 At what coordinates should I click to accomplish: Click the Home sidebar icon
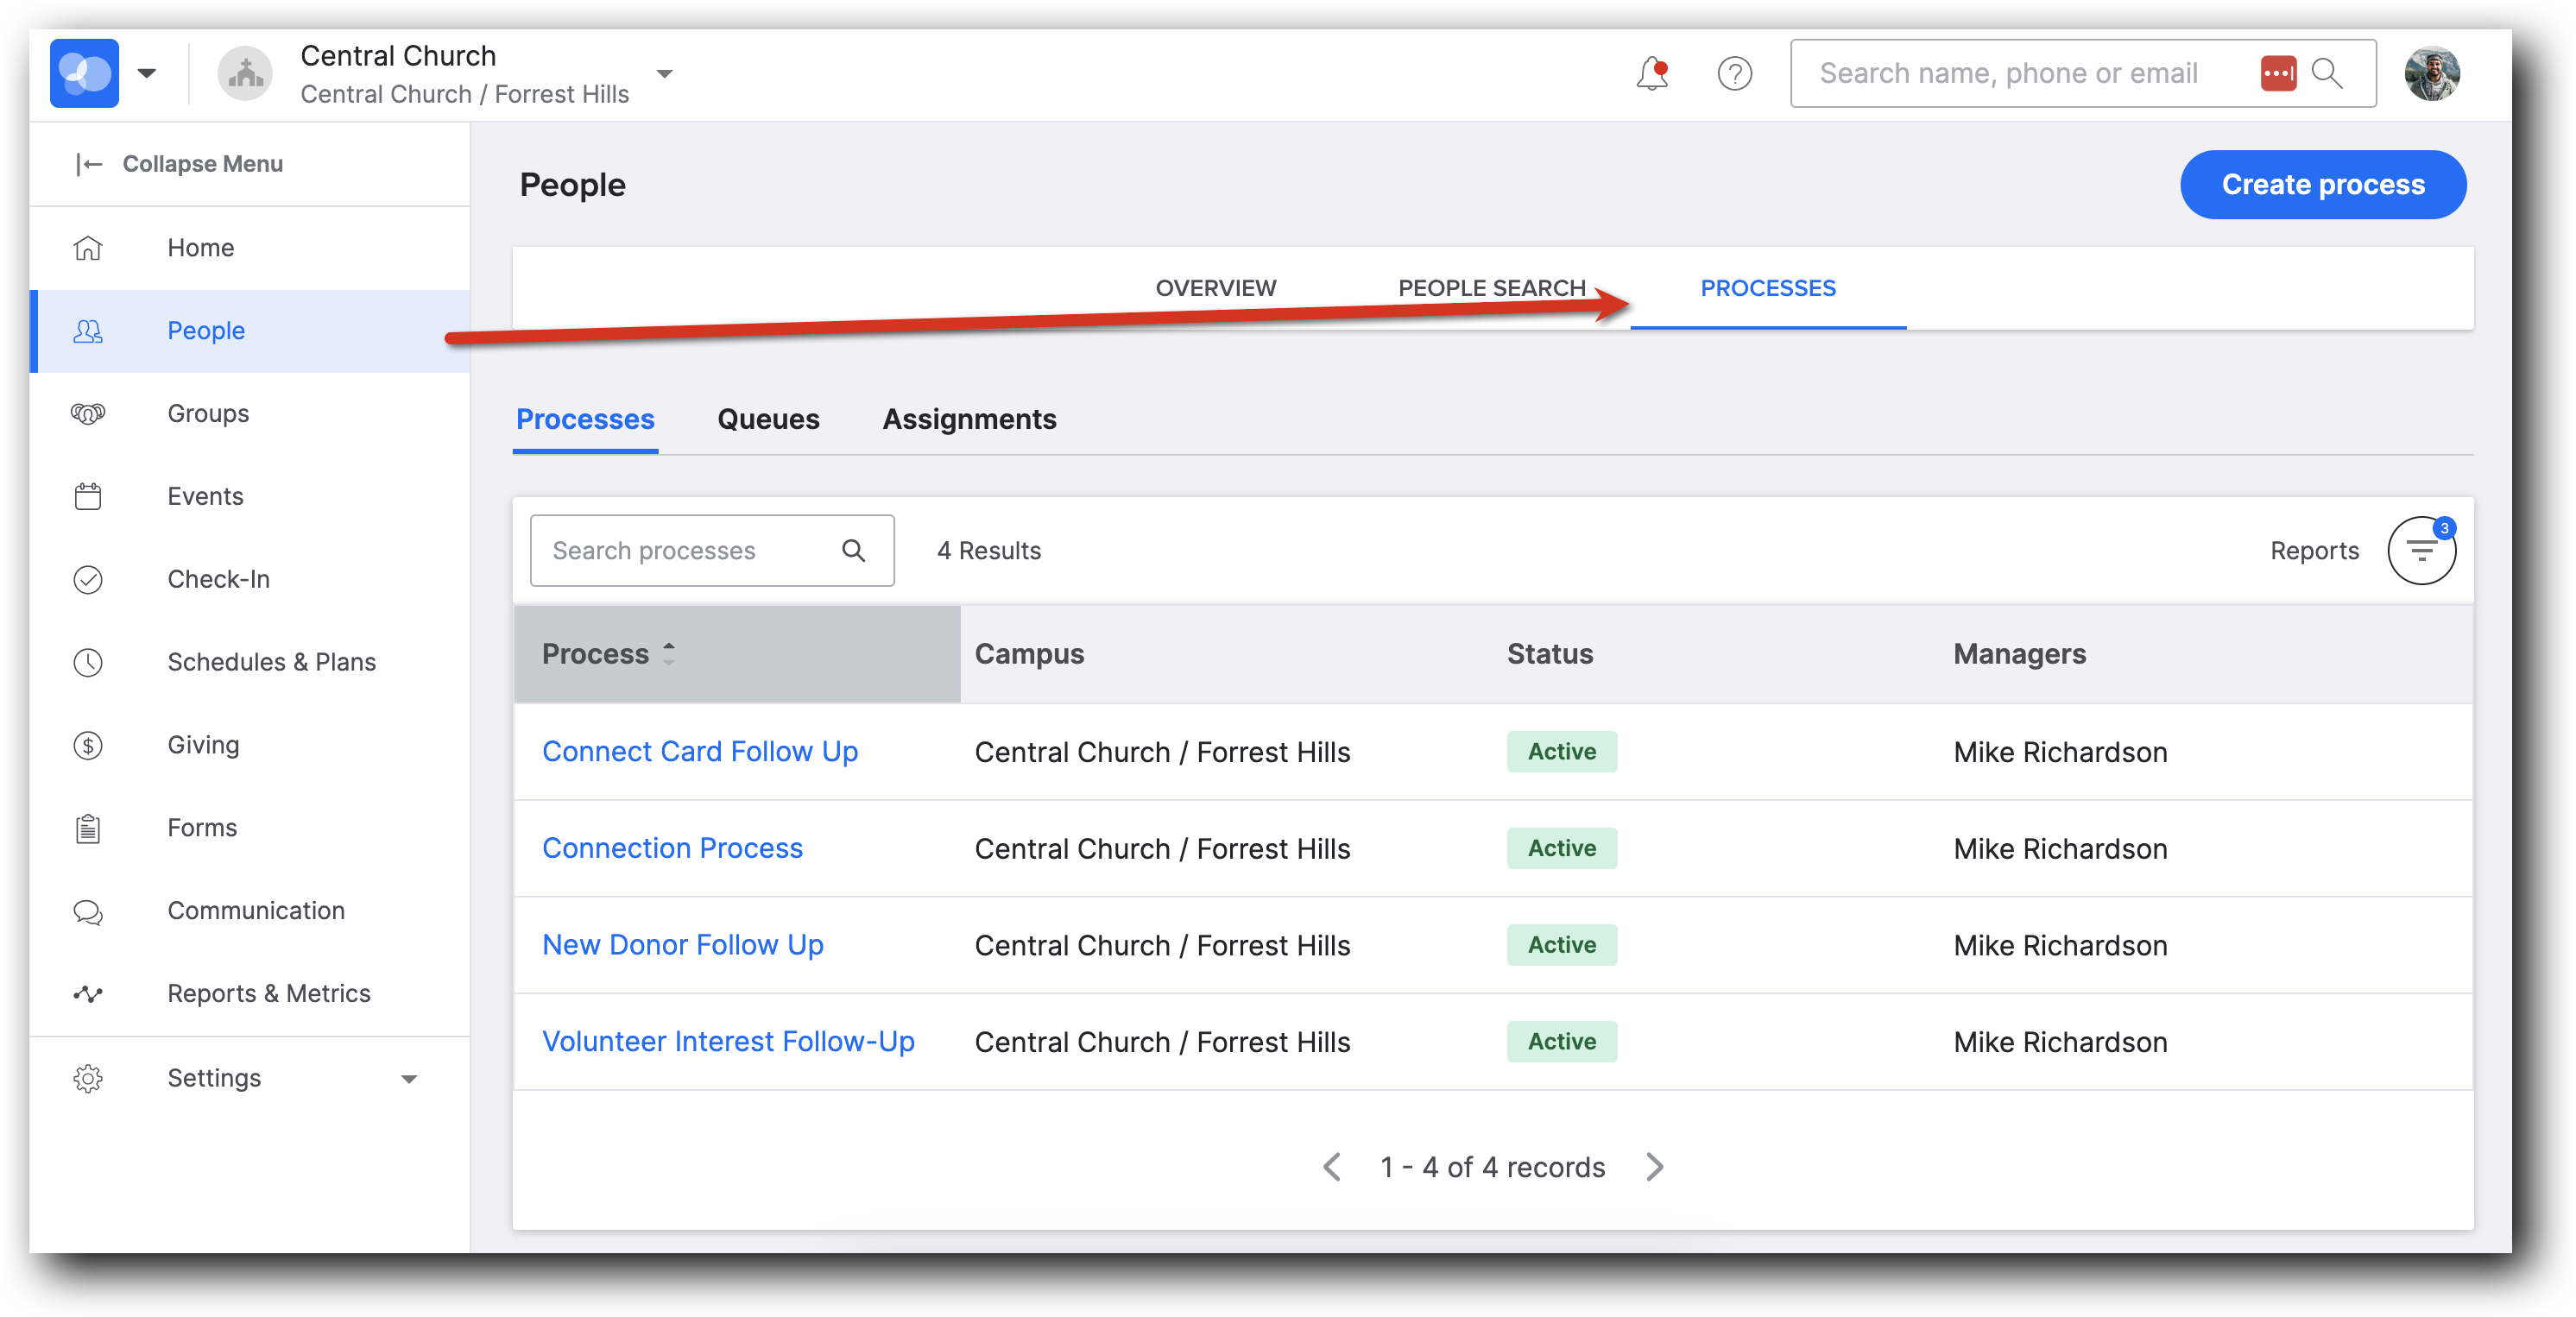coord(88,248)
